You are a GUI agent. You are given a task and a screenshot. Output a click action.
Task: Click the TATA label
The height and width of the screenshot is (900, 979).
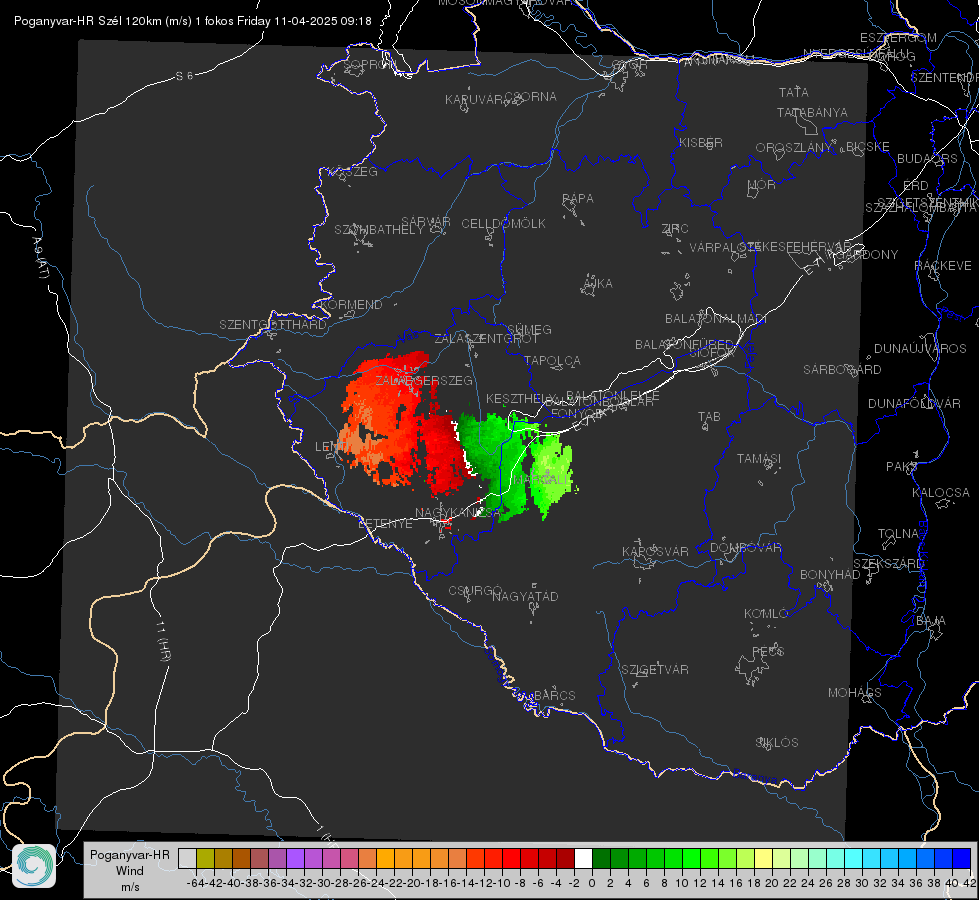[794, 92]
